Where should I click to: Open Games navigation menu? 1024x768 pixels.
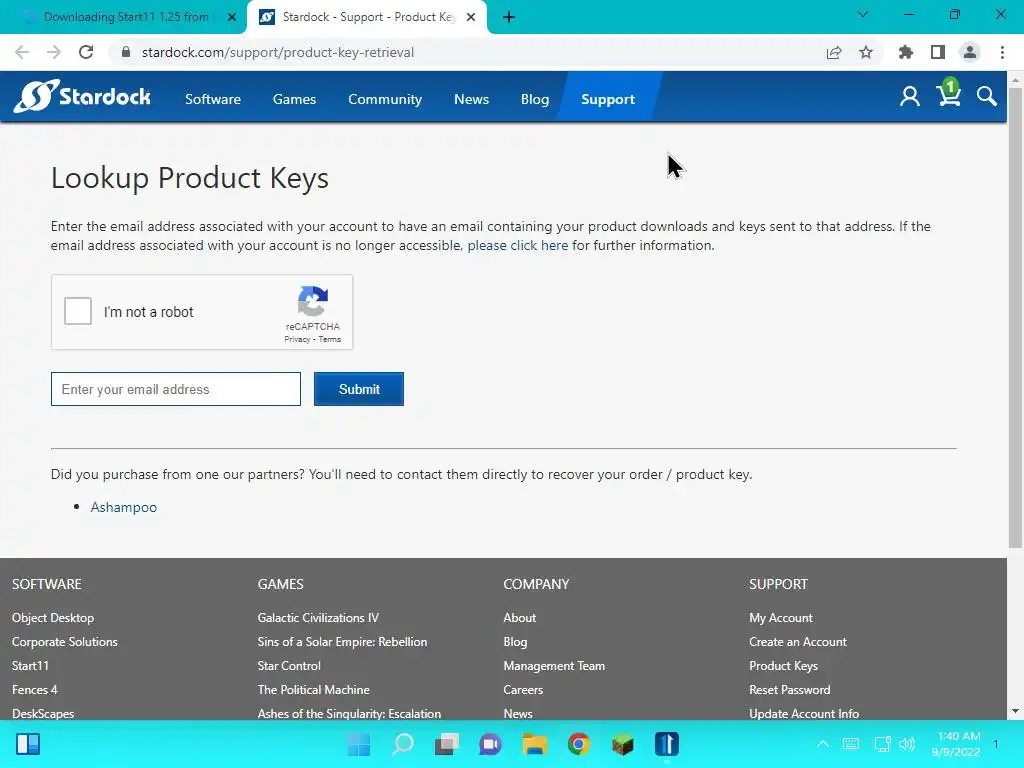pos(295,99)
